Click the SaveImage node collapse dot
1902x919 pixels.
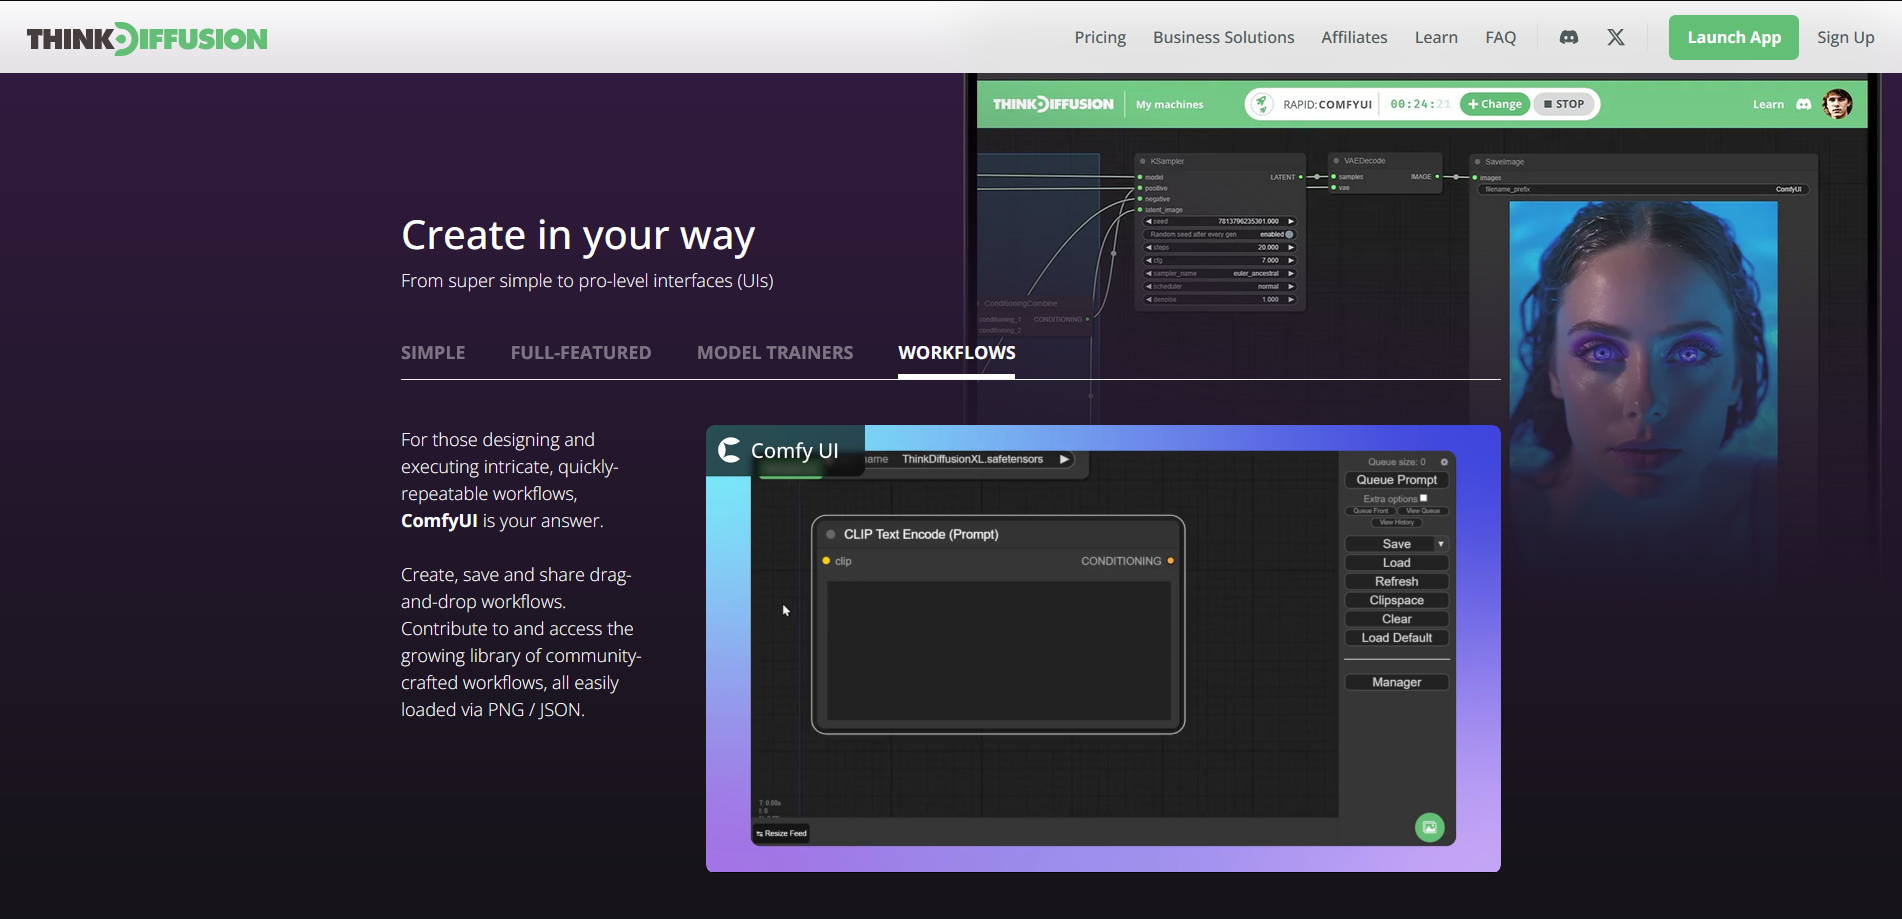[1477, 162]
